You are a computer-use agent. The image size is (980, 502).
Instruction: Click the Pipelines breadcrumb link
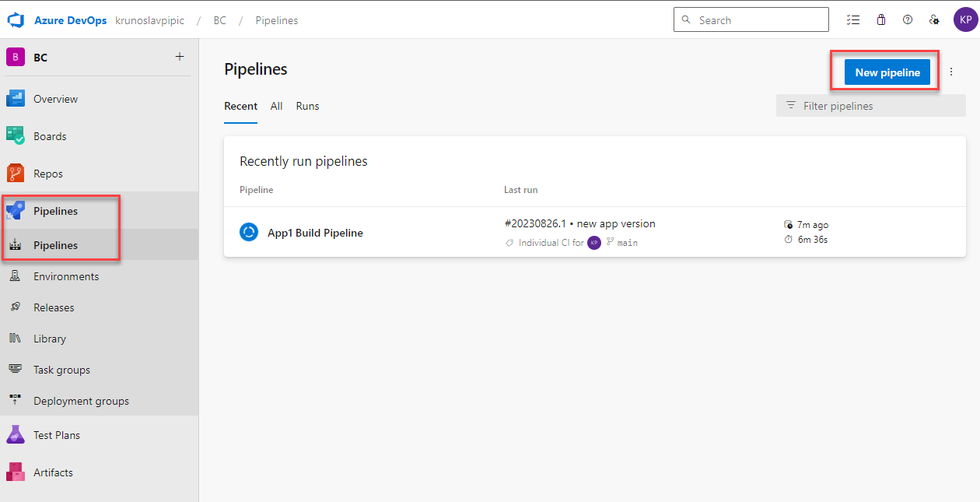(x=276, y=20)
